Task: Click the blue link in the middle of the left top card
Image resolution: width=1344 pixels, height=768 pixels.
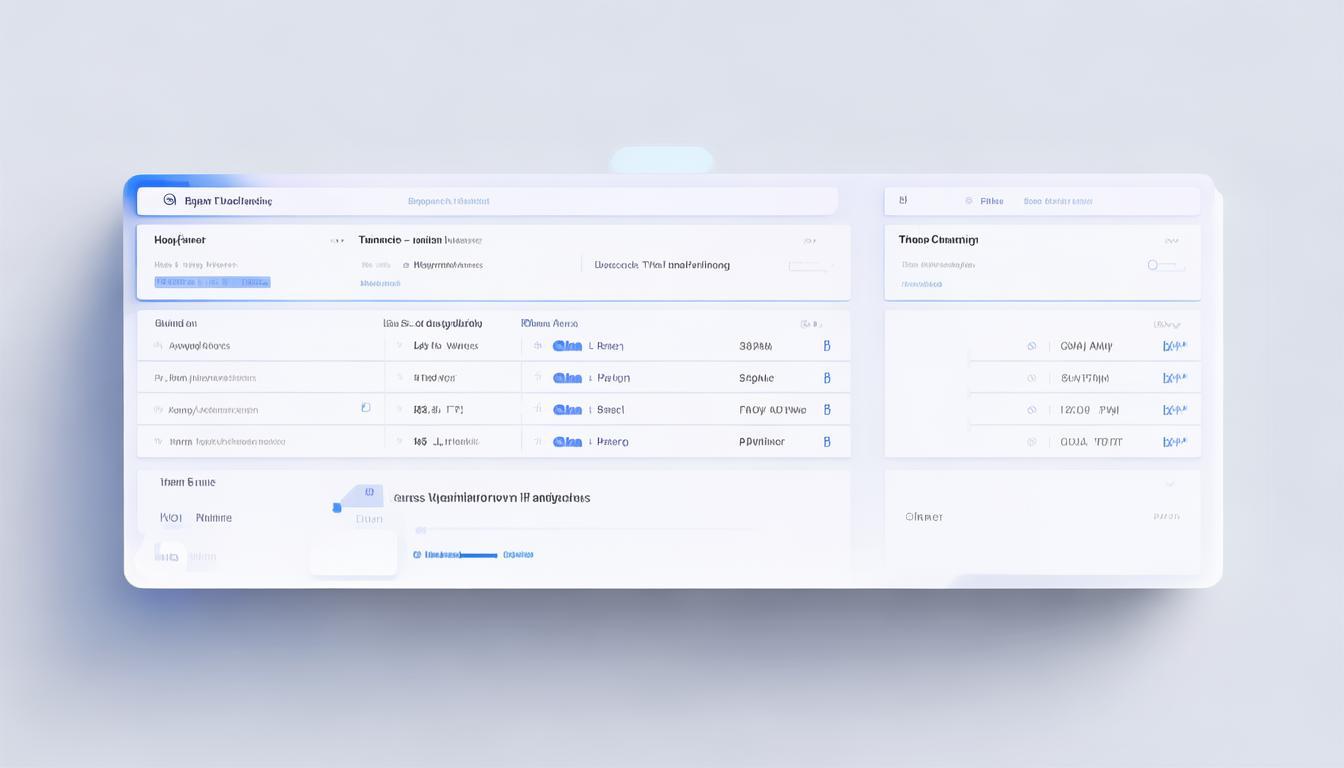Action: (380, 284)
